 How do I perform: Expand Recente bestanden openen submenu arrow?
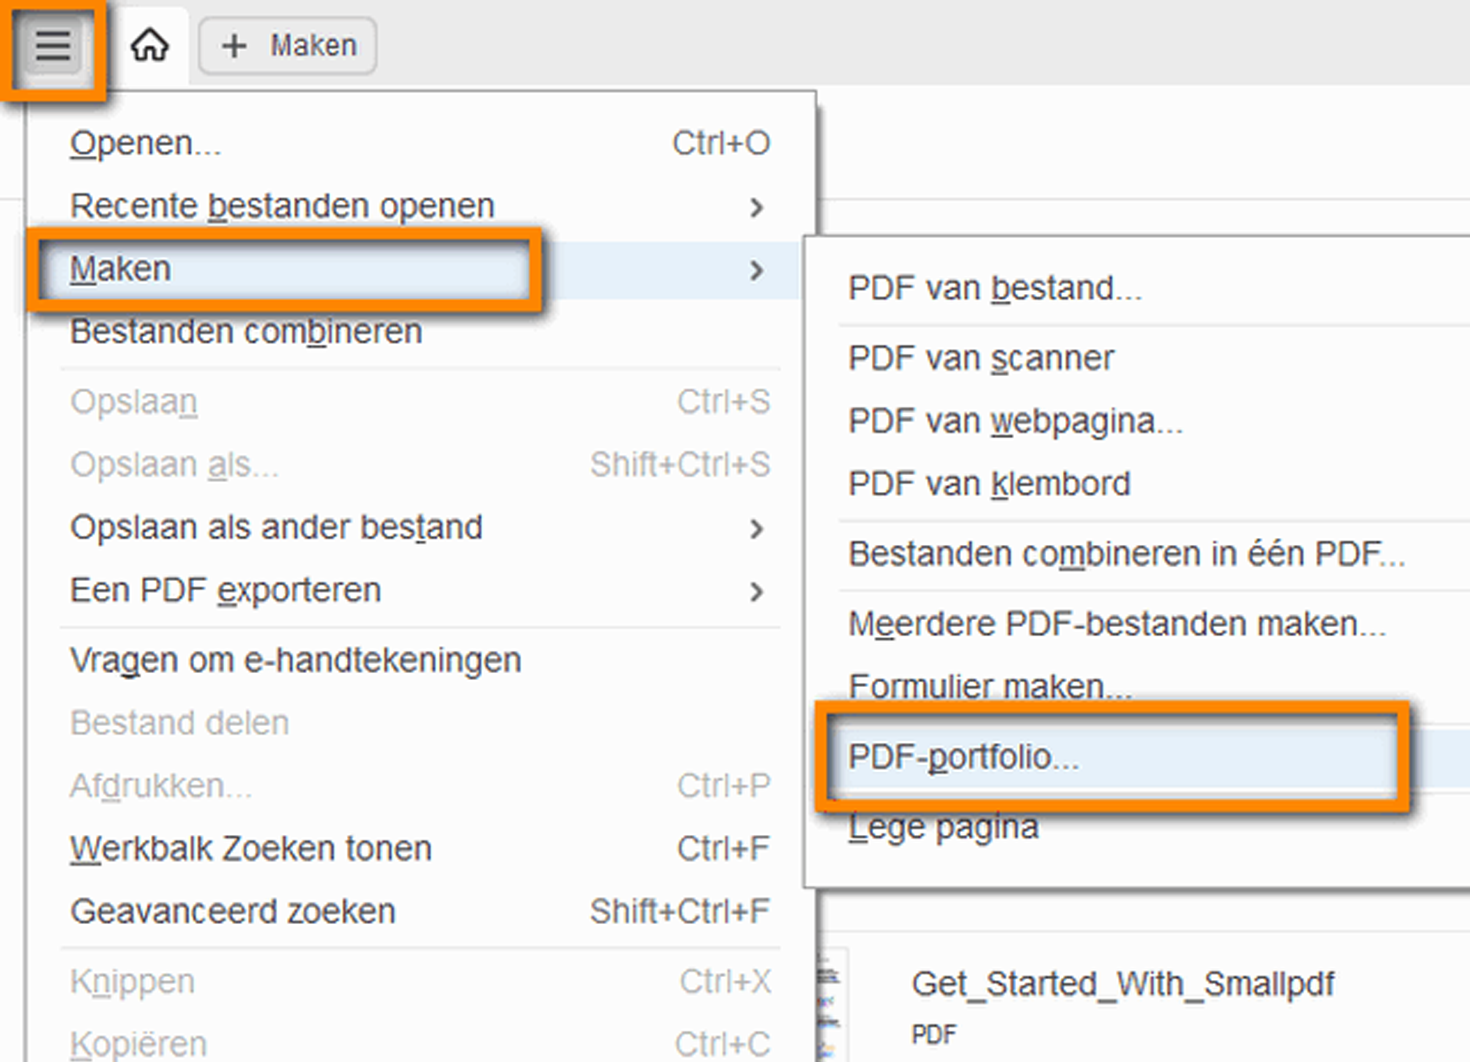[756, 207]
